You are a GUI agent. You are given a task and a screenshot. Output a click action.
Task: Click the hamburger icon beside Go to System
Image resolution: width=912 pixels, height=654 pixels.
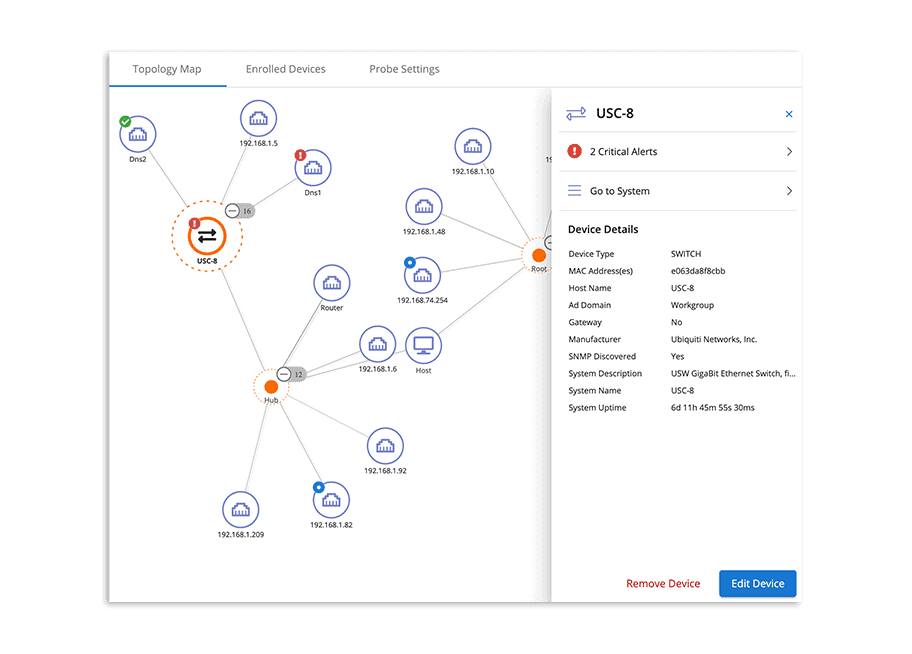coord(574,191)
